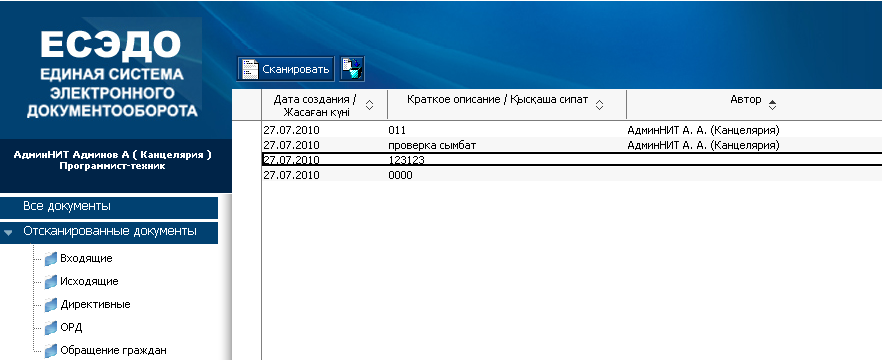This screenshot has width=882, height=361.
Task: Open the Директивные folder
Action: (x=95, y=305)
